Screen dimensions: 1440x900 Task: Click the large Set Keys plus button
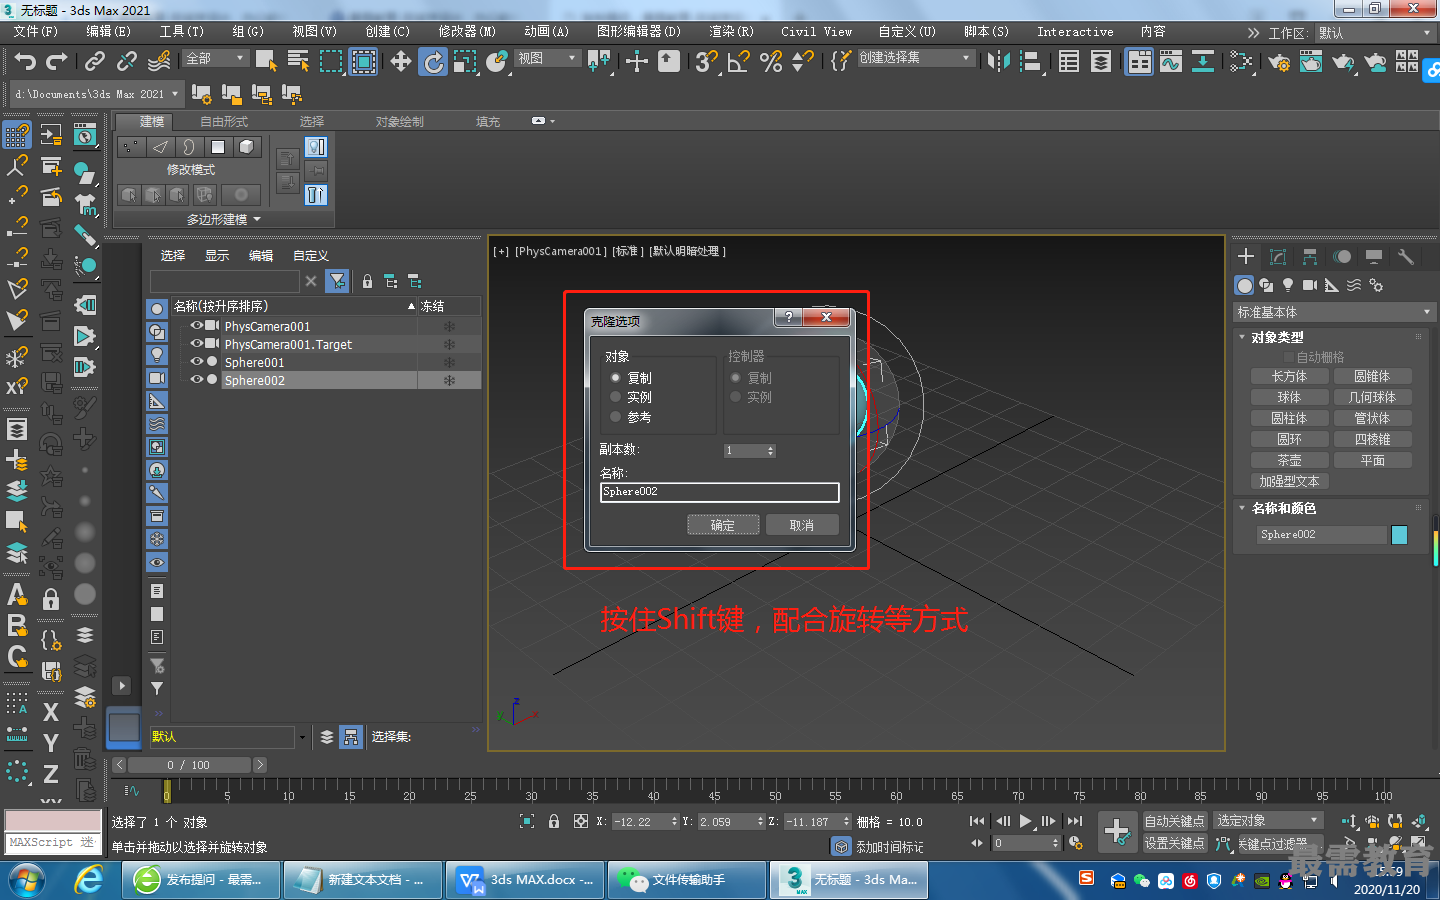pos(1117,831)
